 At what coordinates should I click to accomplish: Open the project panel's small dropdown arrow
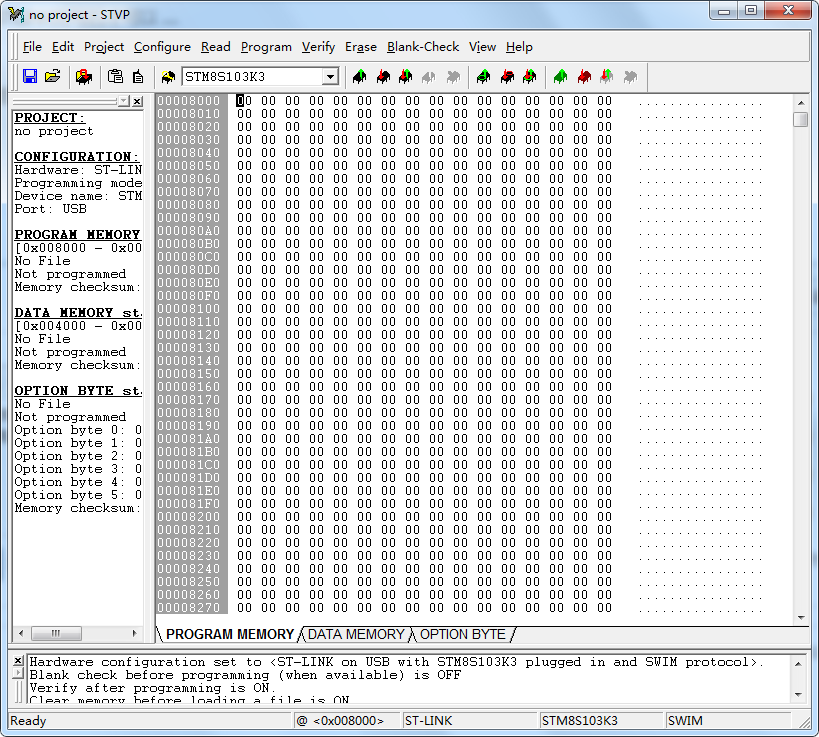[124, 101]
